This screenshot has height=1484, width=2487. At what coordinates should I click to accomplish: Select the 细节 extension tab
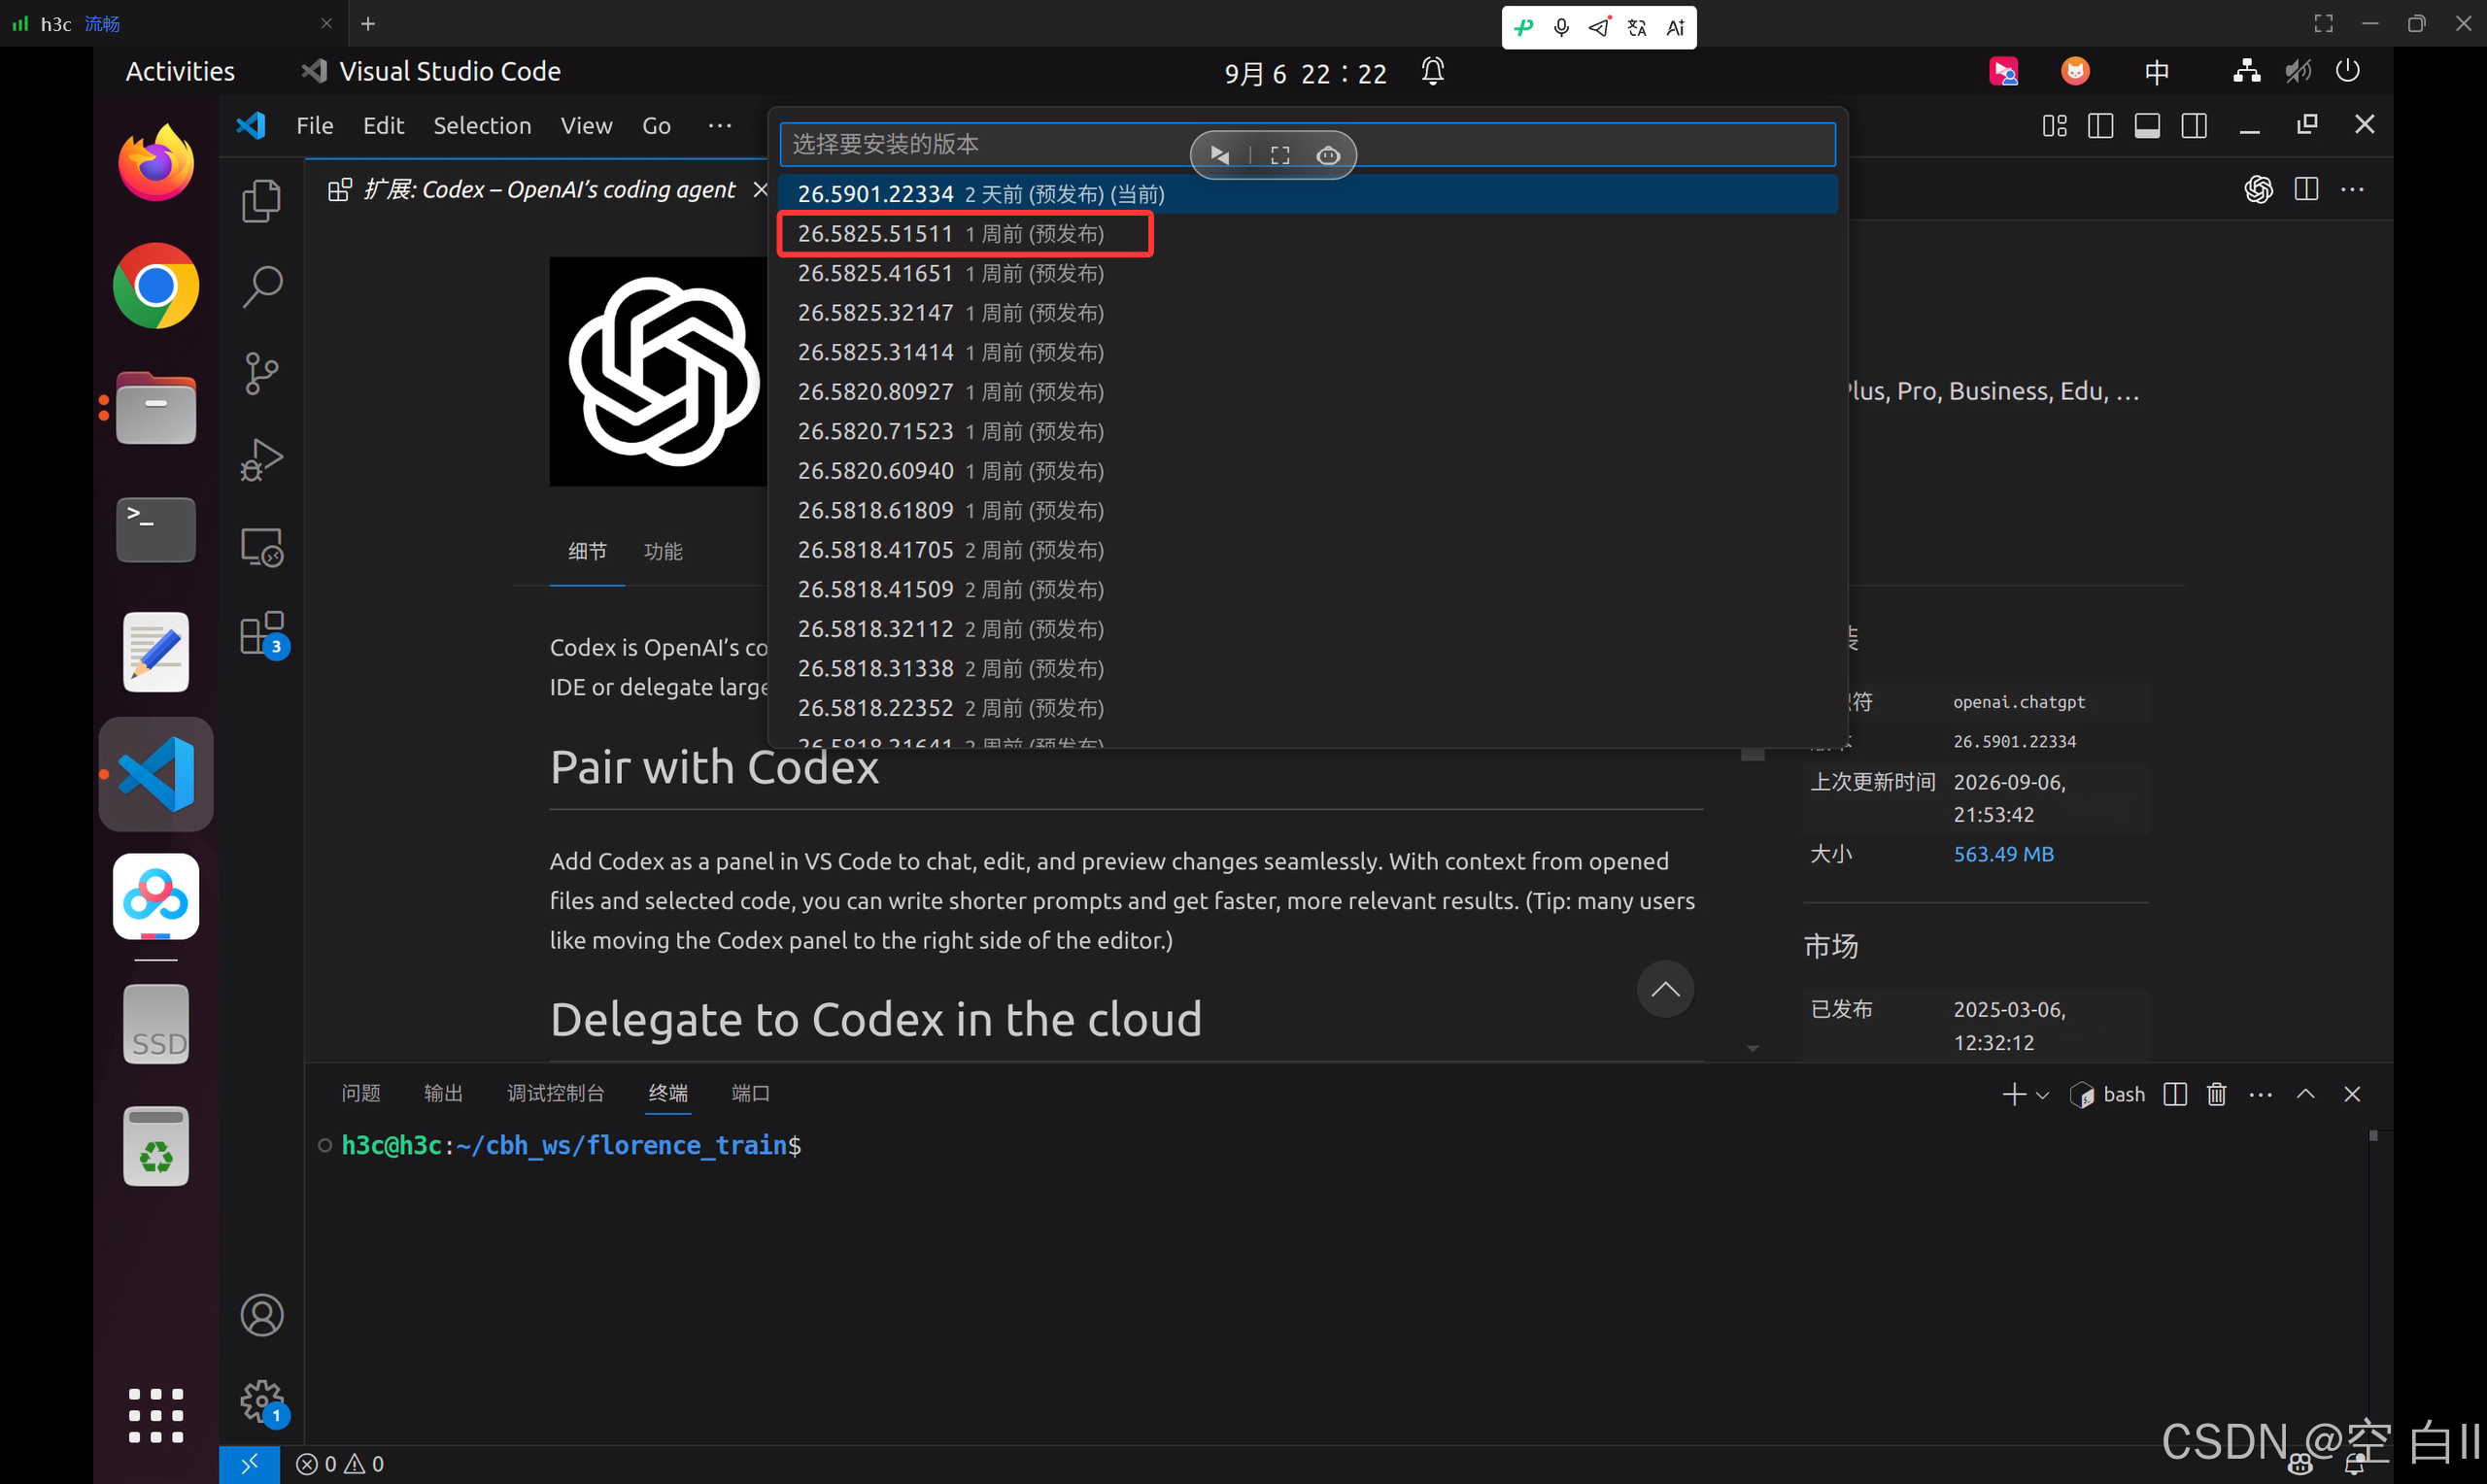click(587, 551)
